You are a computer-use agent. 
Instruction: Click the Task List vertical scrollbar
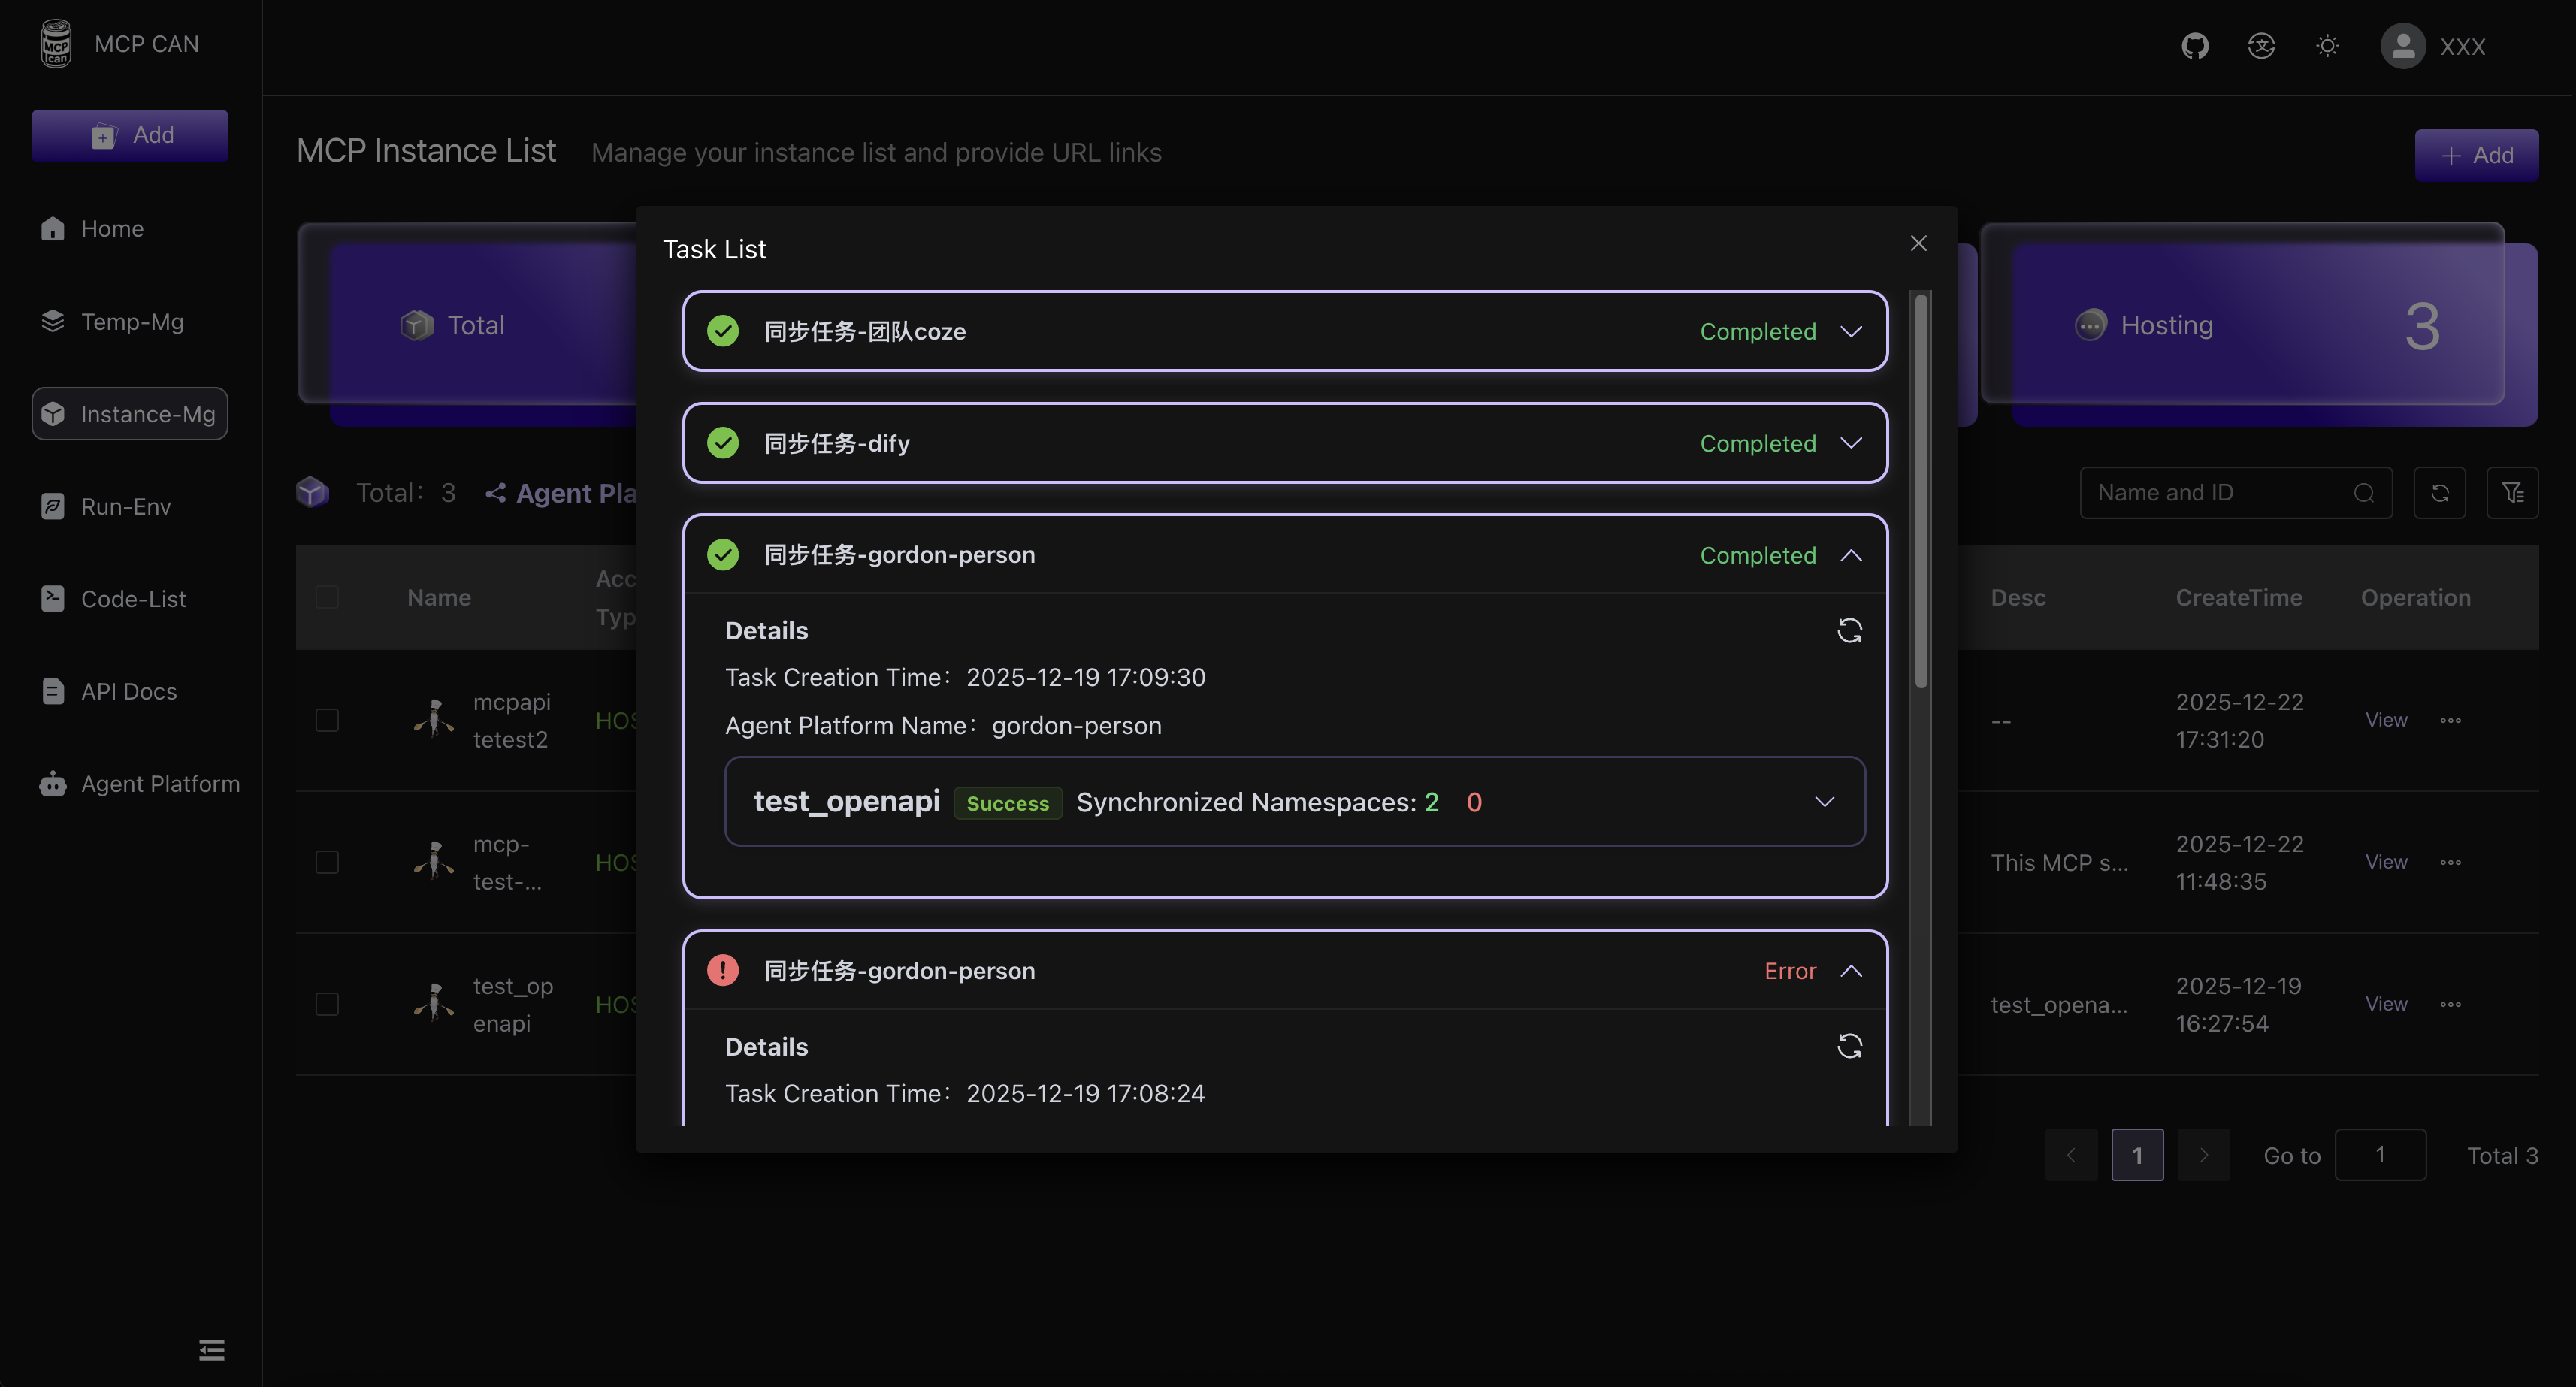coord(1920,490)
